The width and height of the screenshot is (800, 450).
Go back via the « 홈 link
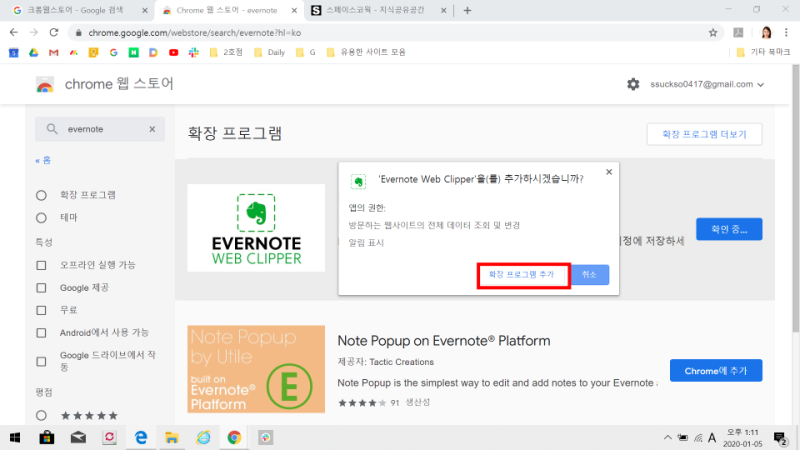pos(43,161)
